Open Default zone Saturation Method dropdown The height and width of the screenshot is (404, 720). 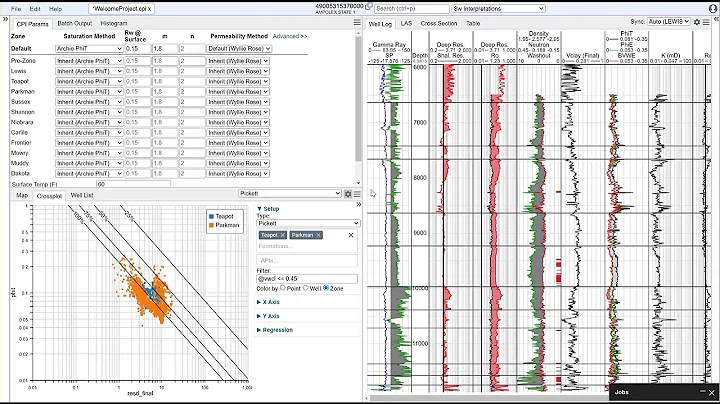coord(89,49)
